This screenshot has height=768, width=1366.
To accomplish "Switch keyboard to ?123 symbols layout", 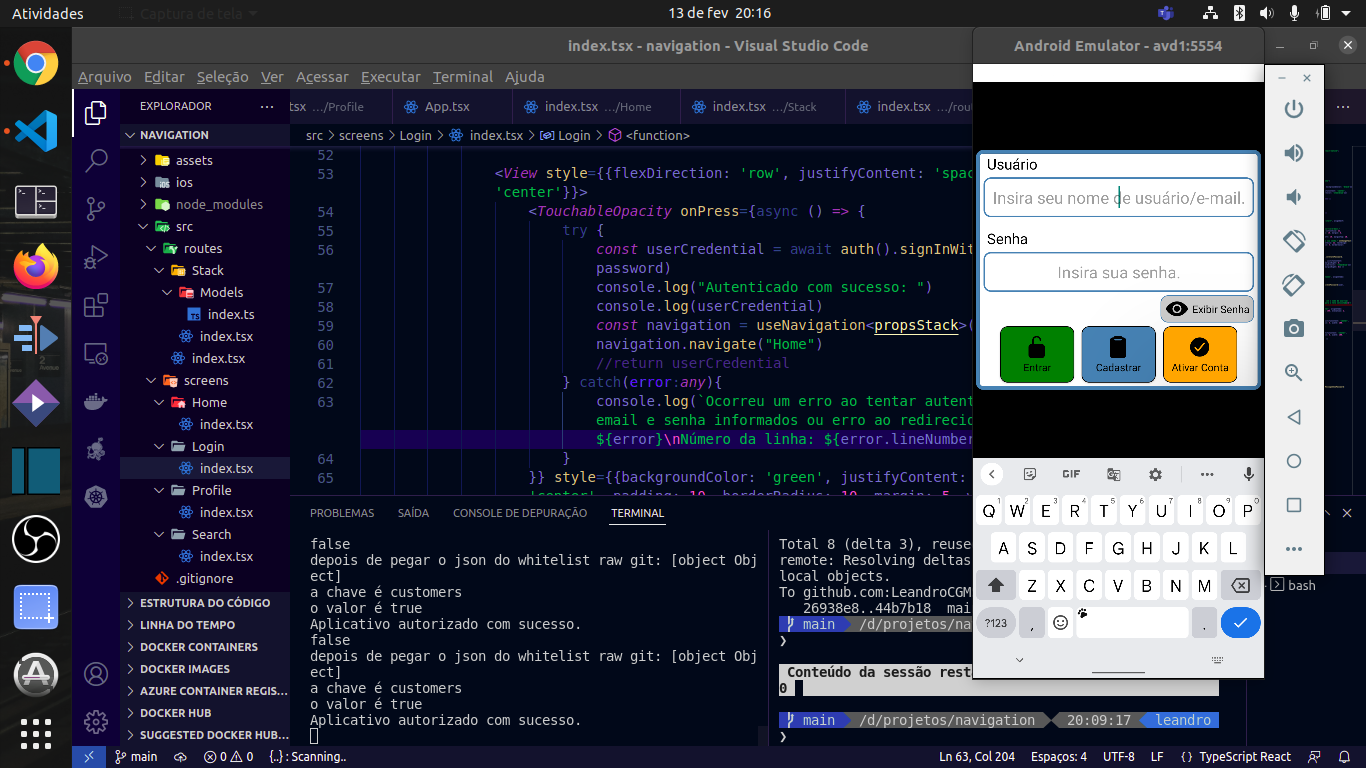I will tap(996, 623).
